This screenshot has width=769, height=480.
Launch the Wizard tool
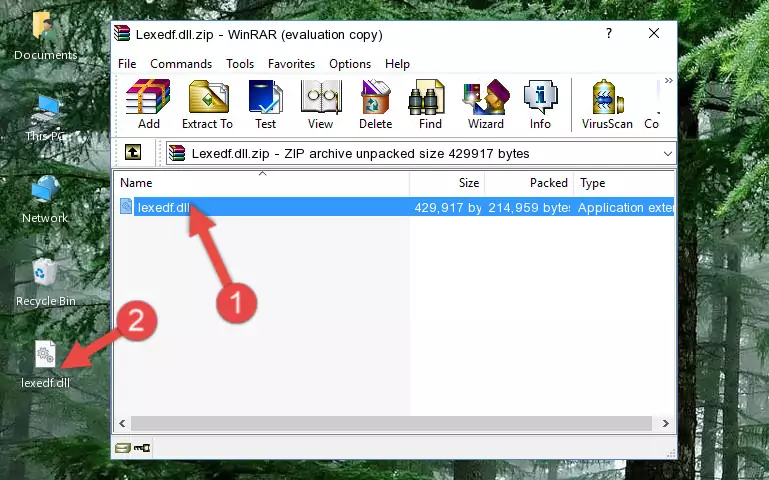coord(486,104)
